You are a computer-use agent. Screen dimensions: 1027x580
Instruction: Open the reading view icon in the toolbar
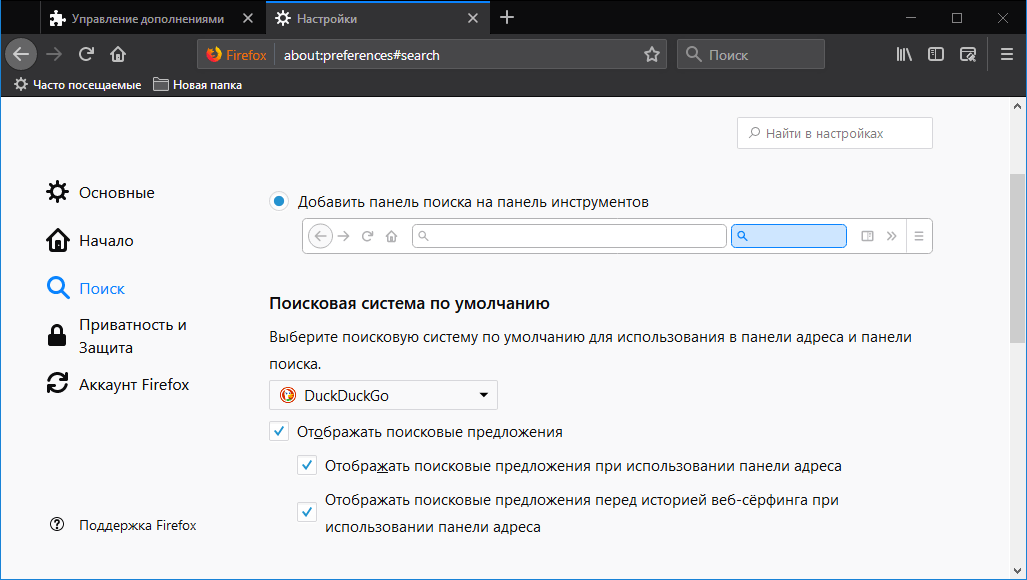point(967,54)
